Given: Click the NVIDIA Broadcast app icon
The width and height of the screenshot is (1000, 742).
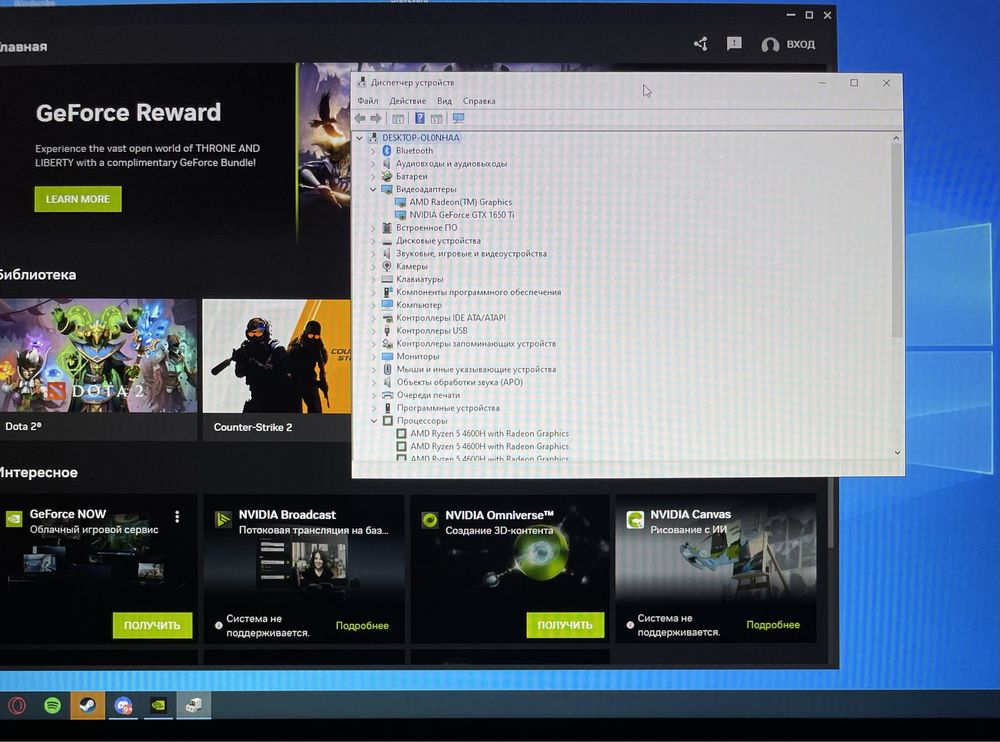Looking at the screenshot, I should click(223, 519).
